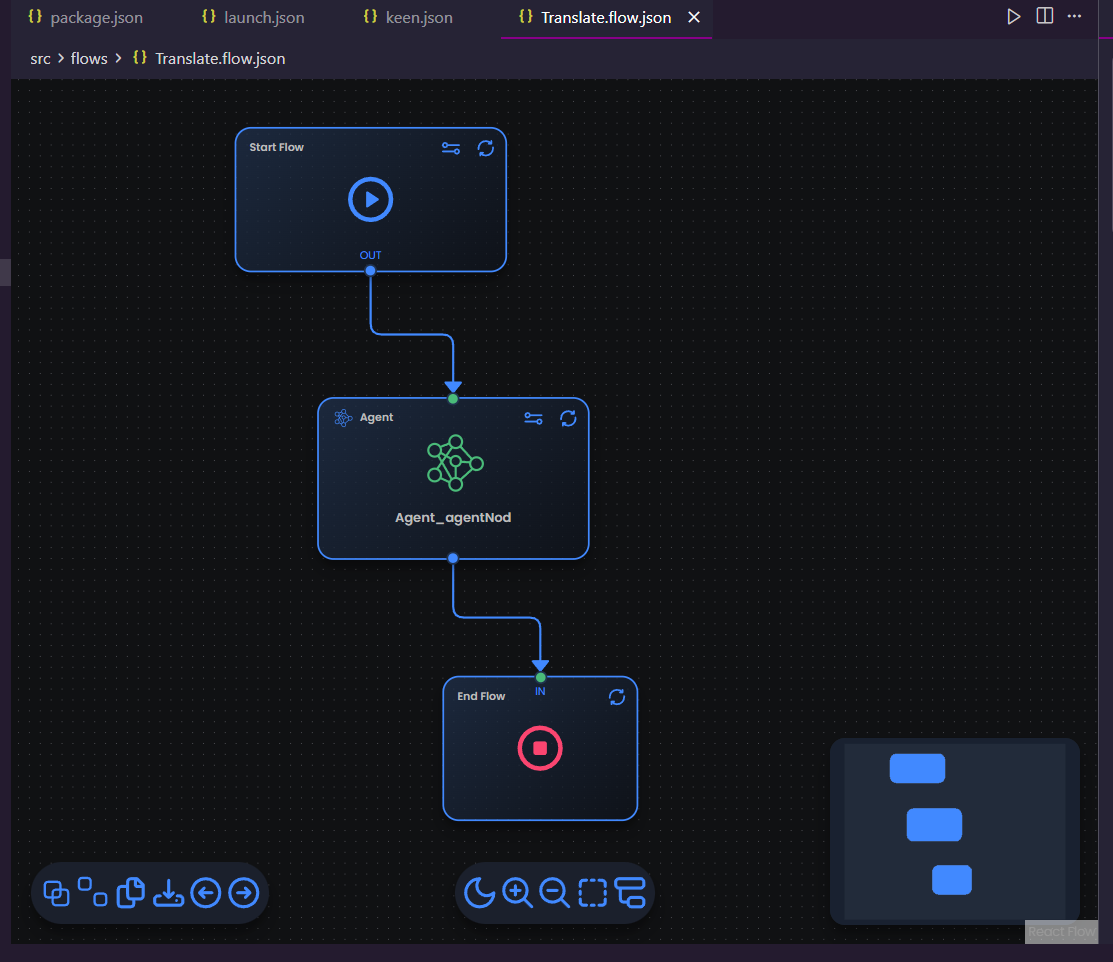Open the package.json tab
The height and width of the screenshot is (962, 1113).
(85, 18)
